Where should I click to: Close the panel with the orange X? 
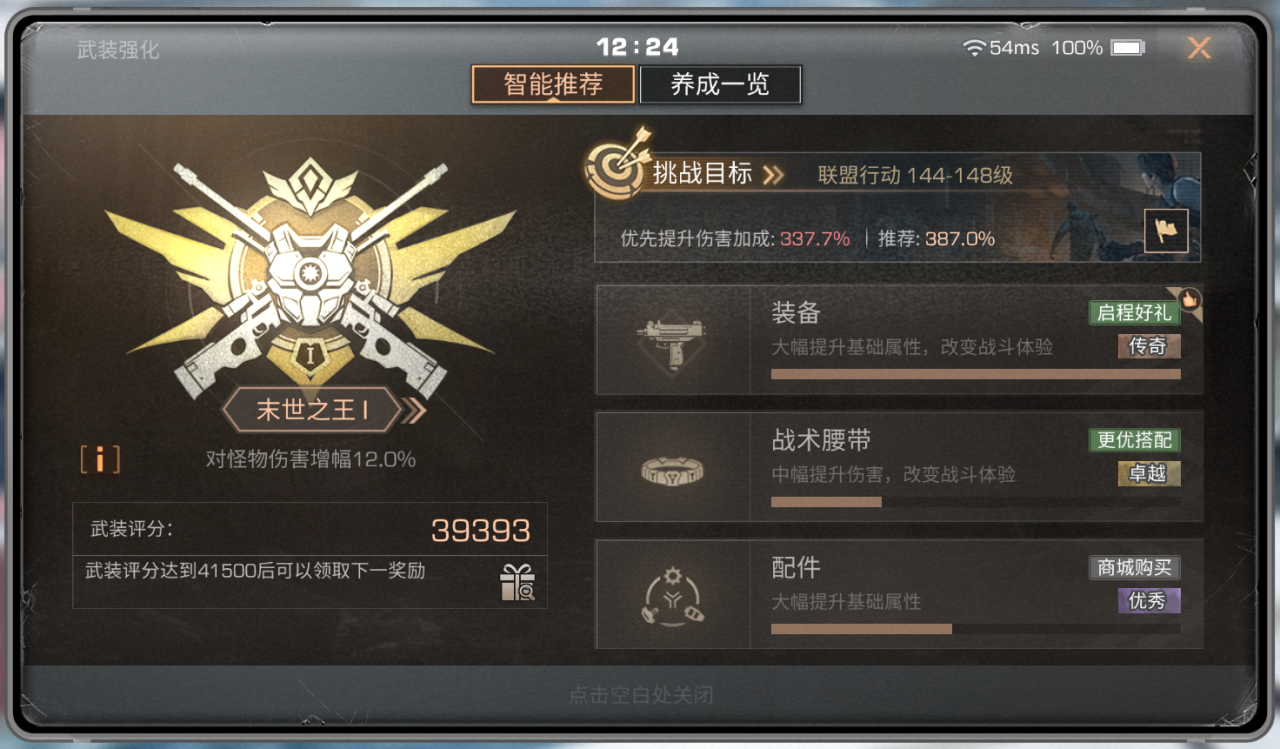coord(1198,47)
